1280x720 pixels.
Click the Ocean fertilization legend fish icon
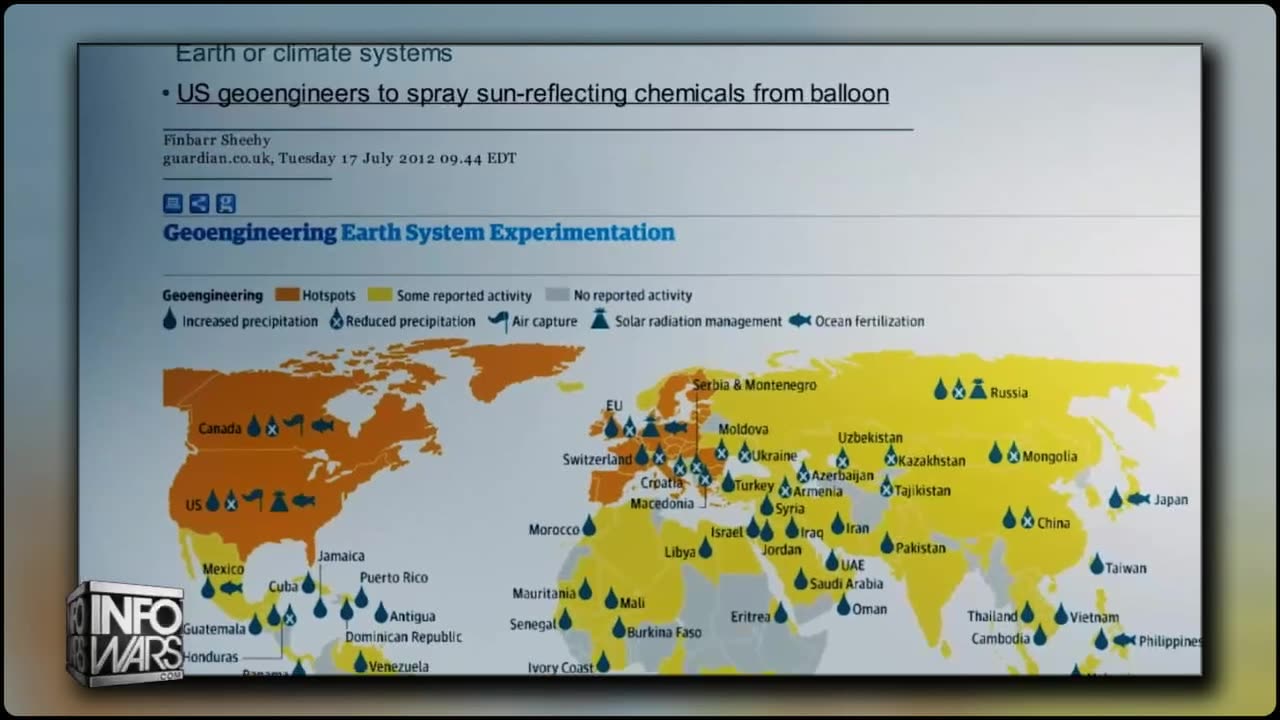799,321
